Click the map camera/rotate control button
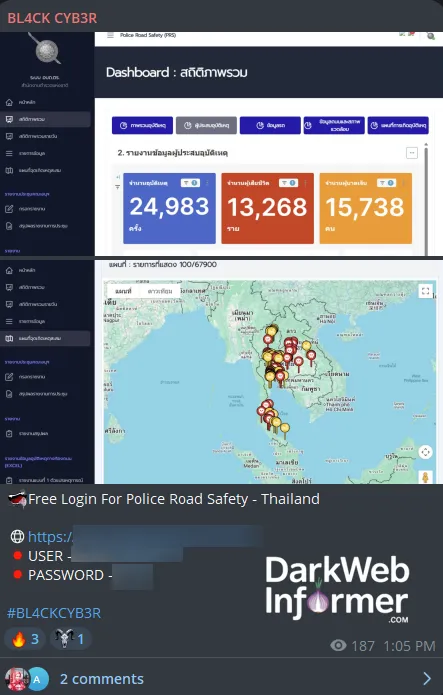443x695 pixels. (x=425, y=452)
